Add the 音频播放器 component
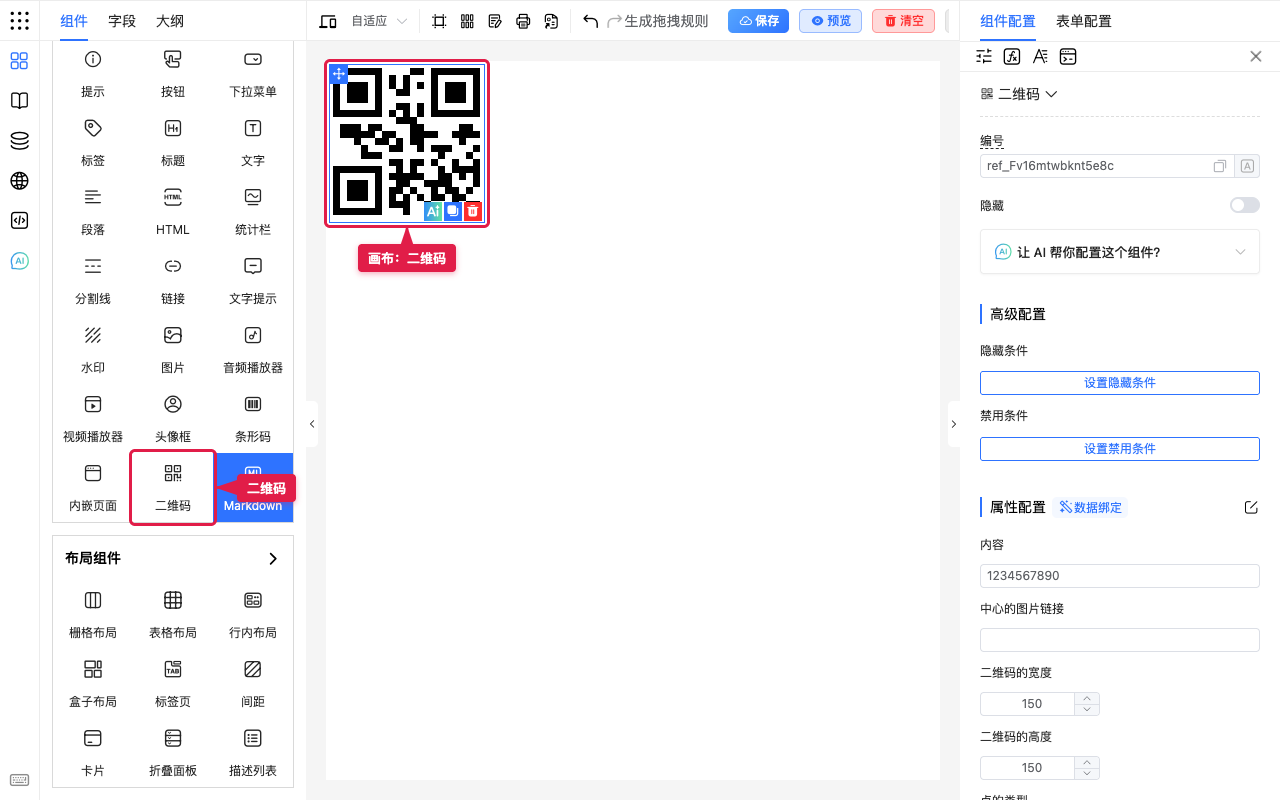 [253, 349]
